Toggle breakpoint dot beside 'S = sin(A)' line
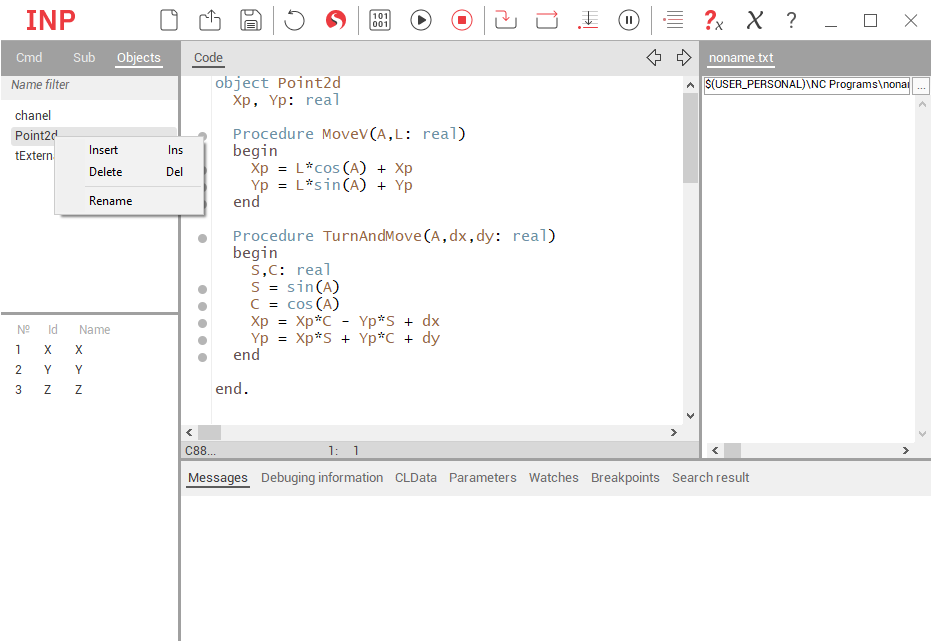The width and height of the screenshot is (932, 641). [203, 288]
